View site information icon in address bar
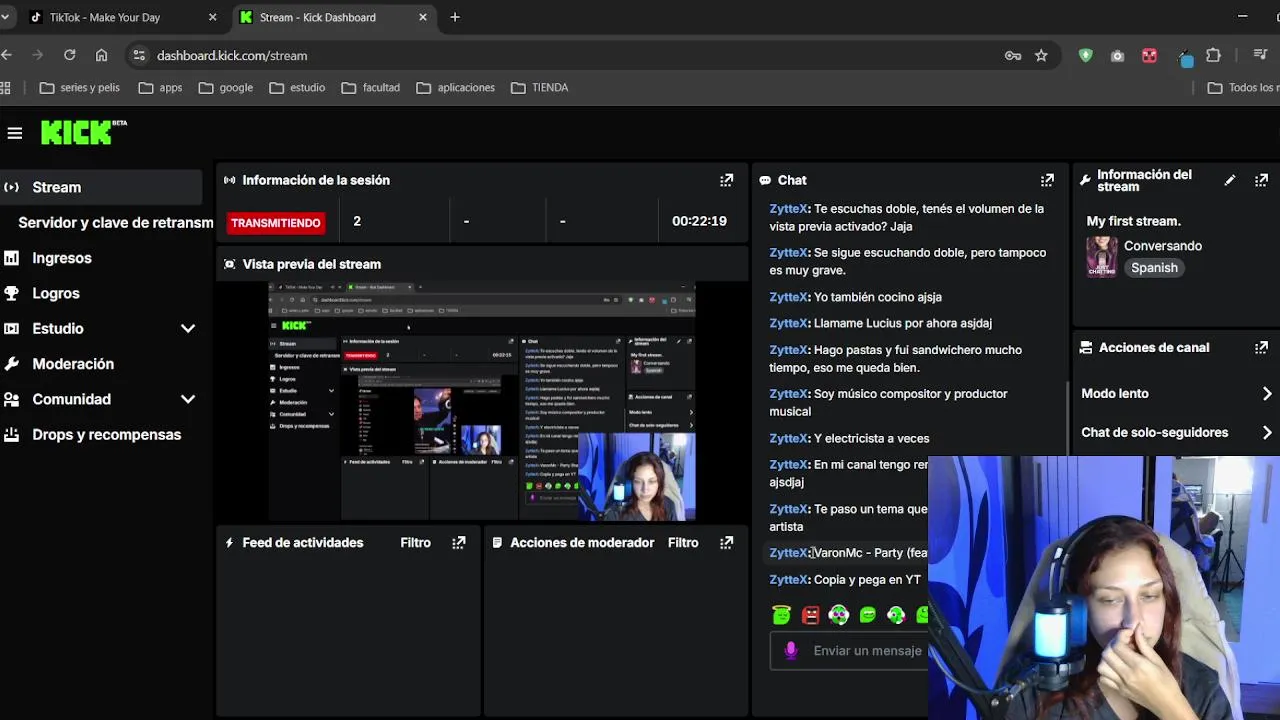 [x=139, y=55]
